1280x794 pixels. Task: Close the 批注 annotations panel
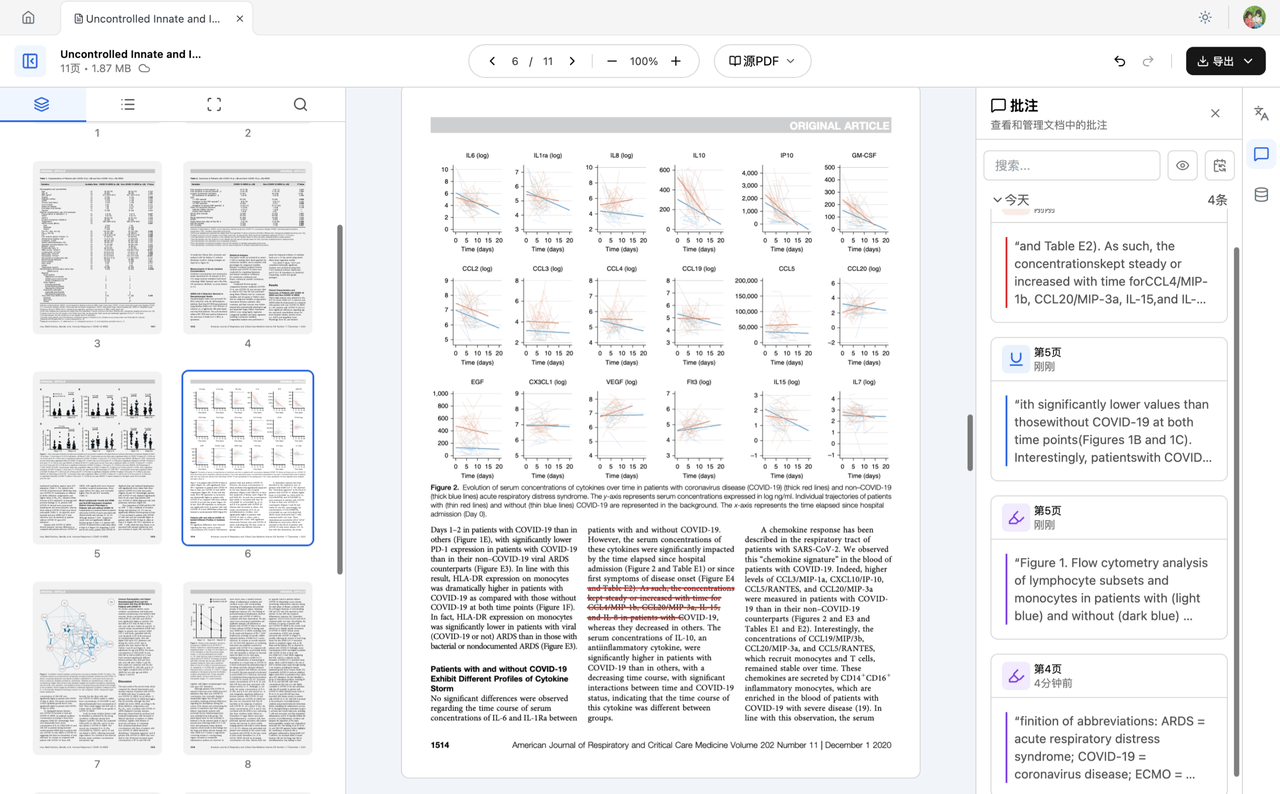[1215, 113]
